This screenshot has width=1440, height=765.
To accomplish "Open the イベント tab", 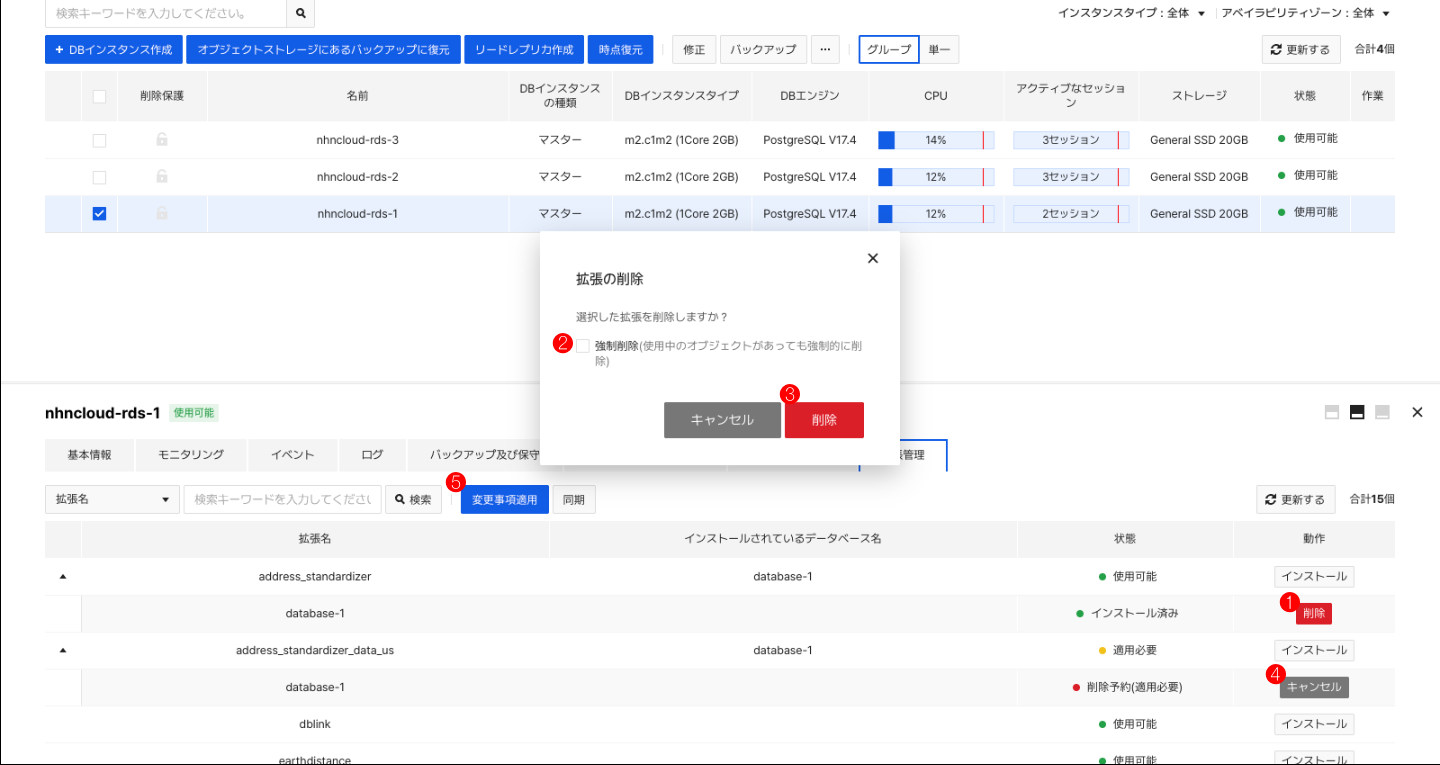I will (293, 454).
